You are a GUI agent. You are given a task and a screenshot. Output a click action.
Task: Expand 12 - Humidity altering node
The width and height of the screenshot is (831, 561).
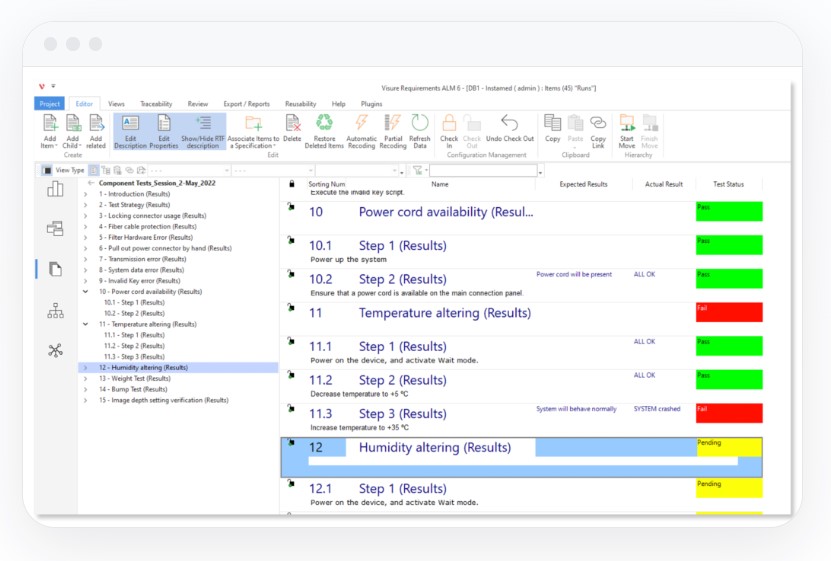pos(85,368)
